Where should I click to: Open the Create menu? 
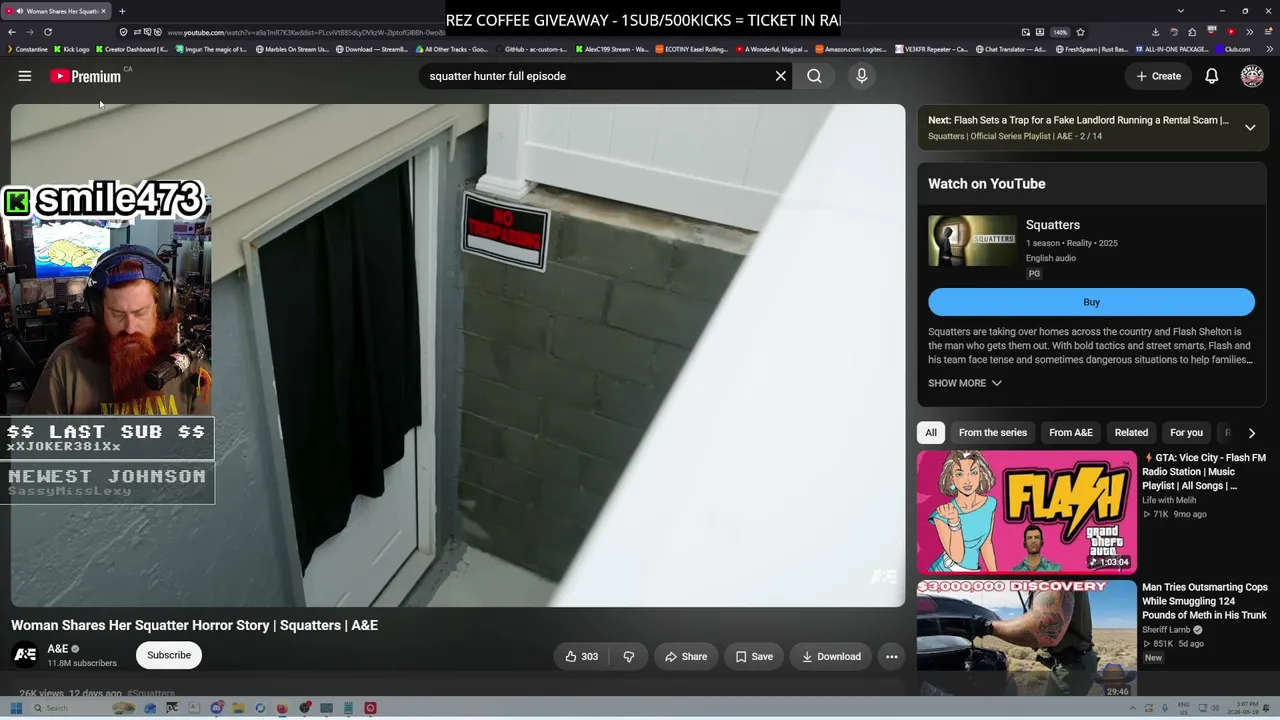pyautogui.click(x=1158, y=76)
